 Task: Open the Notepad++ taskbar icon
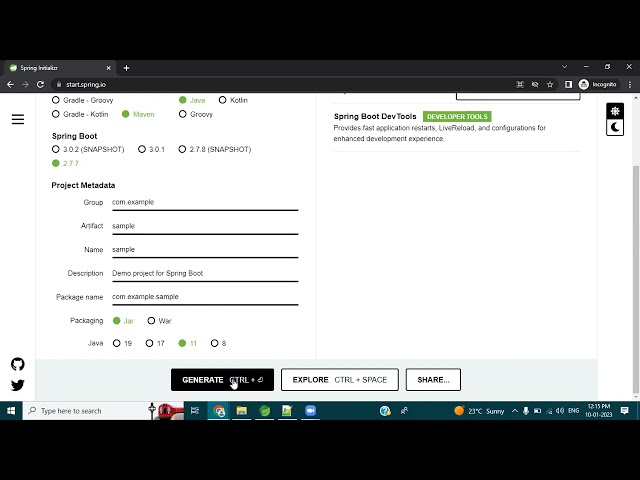pos(287,411)
